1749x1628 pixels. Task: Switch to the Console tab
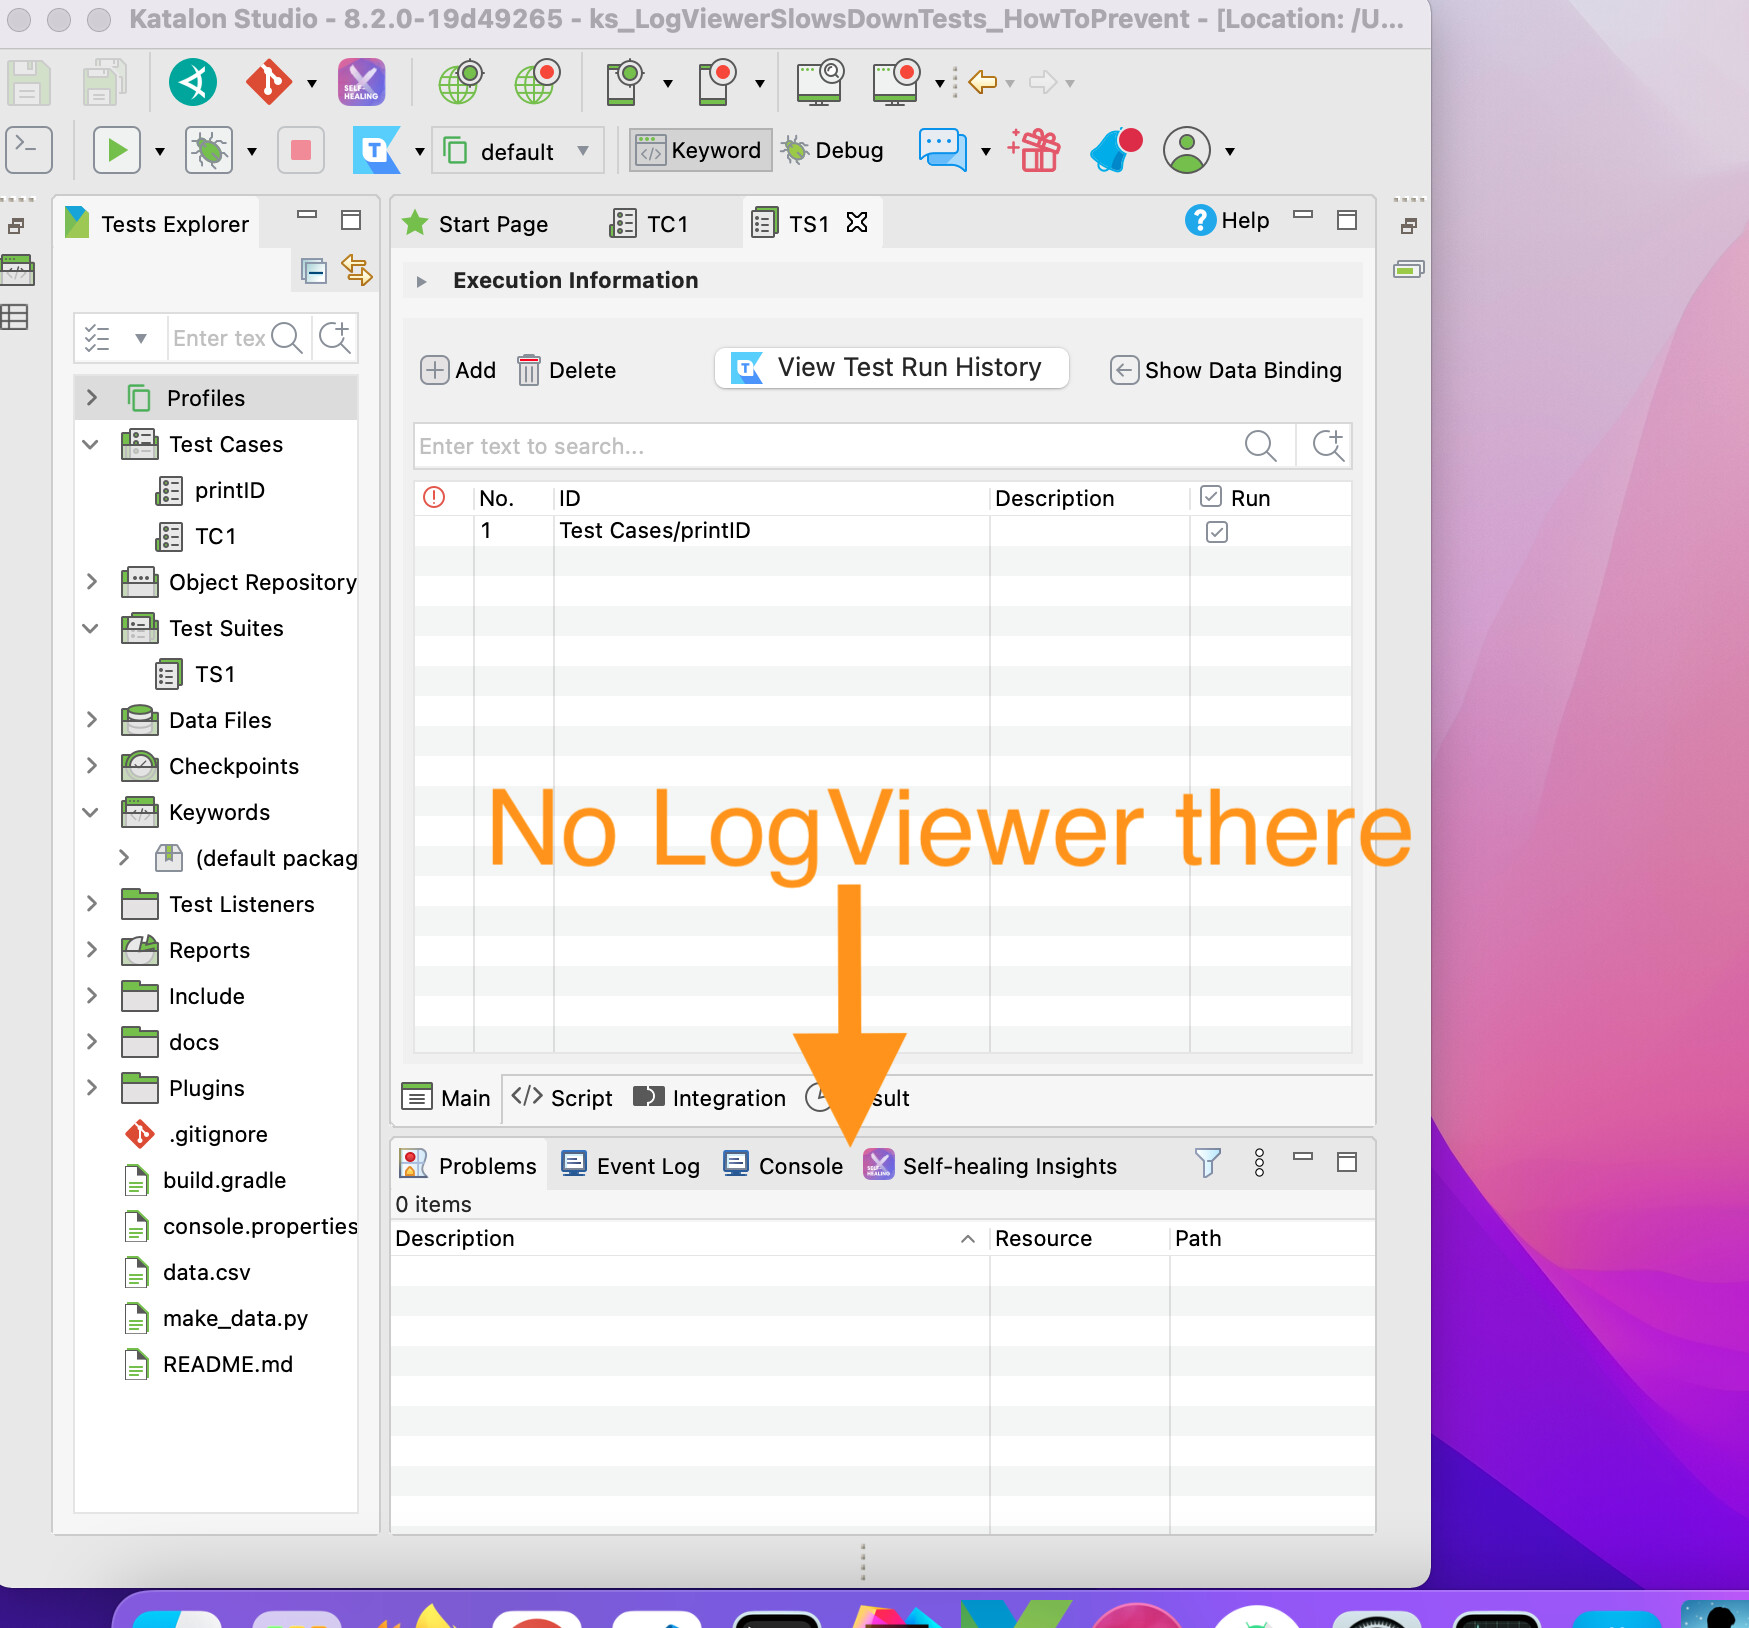pyautogui.click(x=783, y=1165)
